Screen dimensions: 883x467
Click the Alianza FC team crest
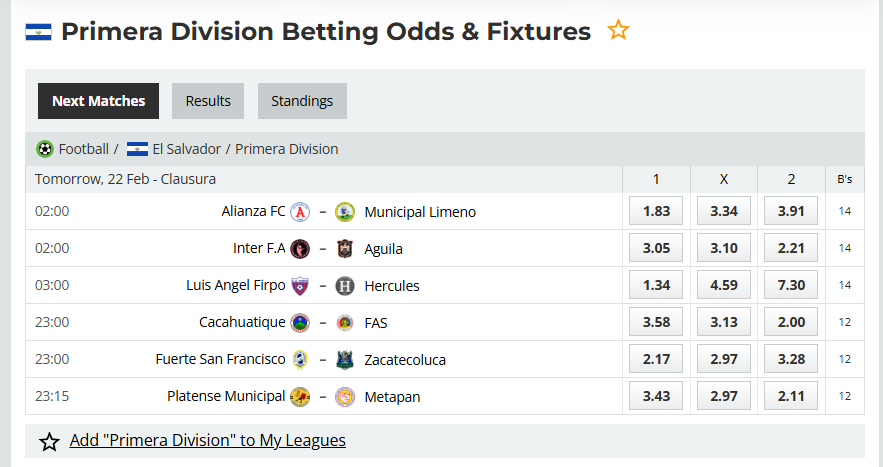(300, 212)
